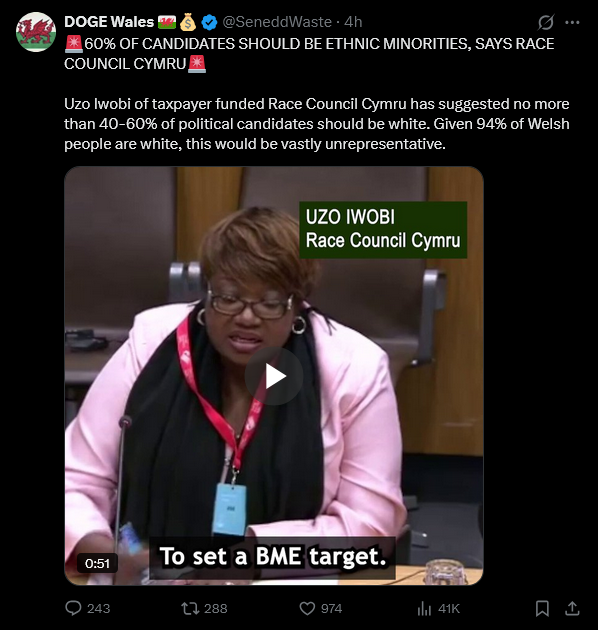Screen dimensions: 598x630
Task: Click the 288 reposts count
Action: [216, 609]
